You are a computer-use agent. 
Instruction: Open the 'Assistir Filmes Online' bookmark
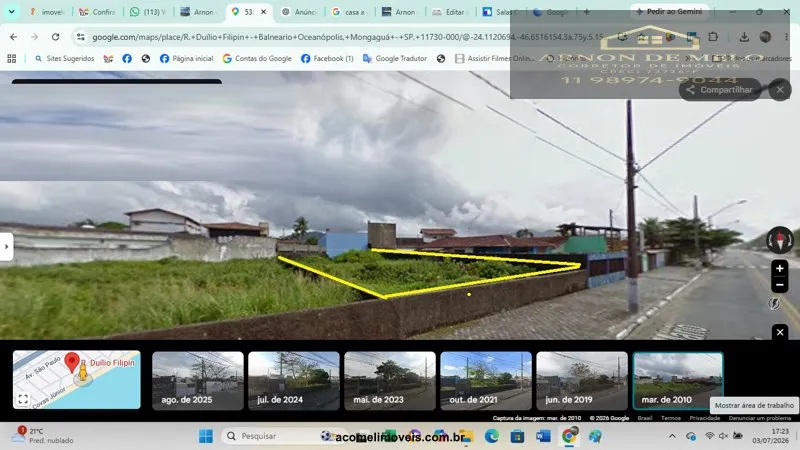pyautogui.click(x=495, y=59)
